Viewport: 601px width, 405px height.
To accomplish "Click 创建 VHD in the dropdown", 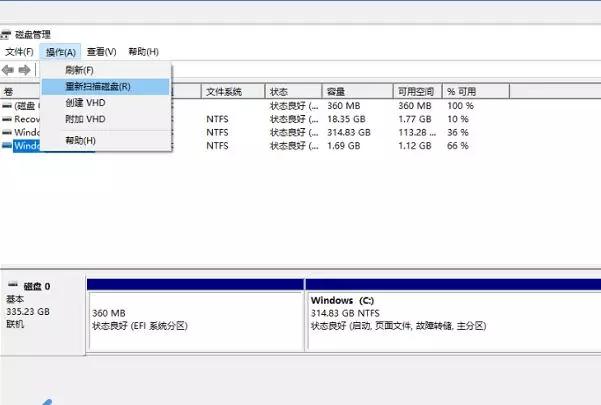I will (85, 103).
